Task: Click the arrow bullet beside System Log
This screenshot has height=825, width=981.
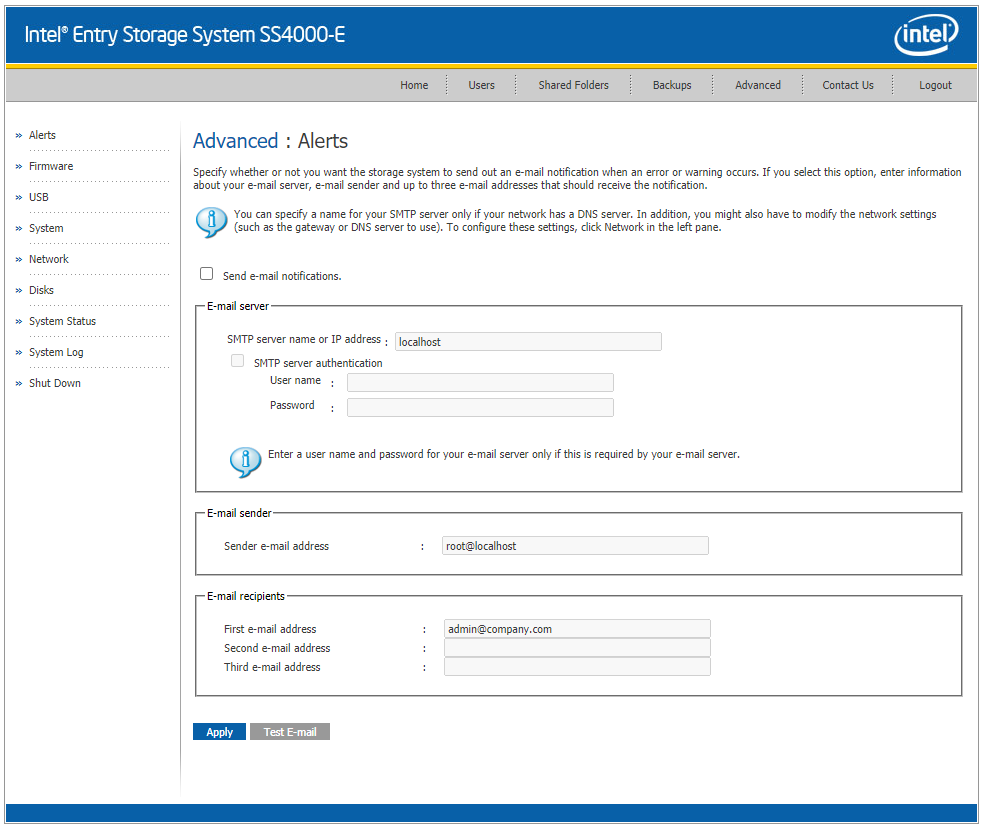Action: tap(19, 353)
